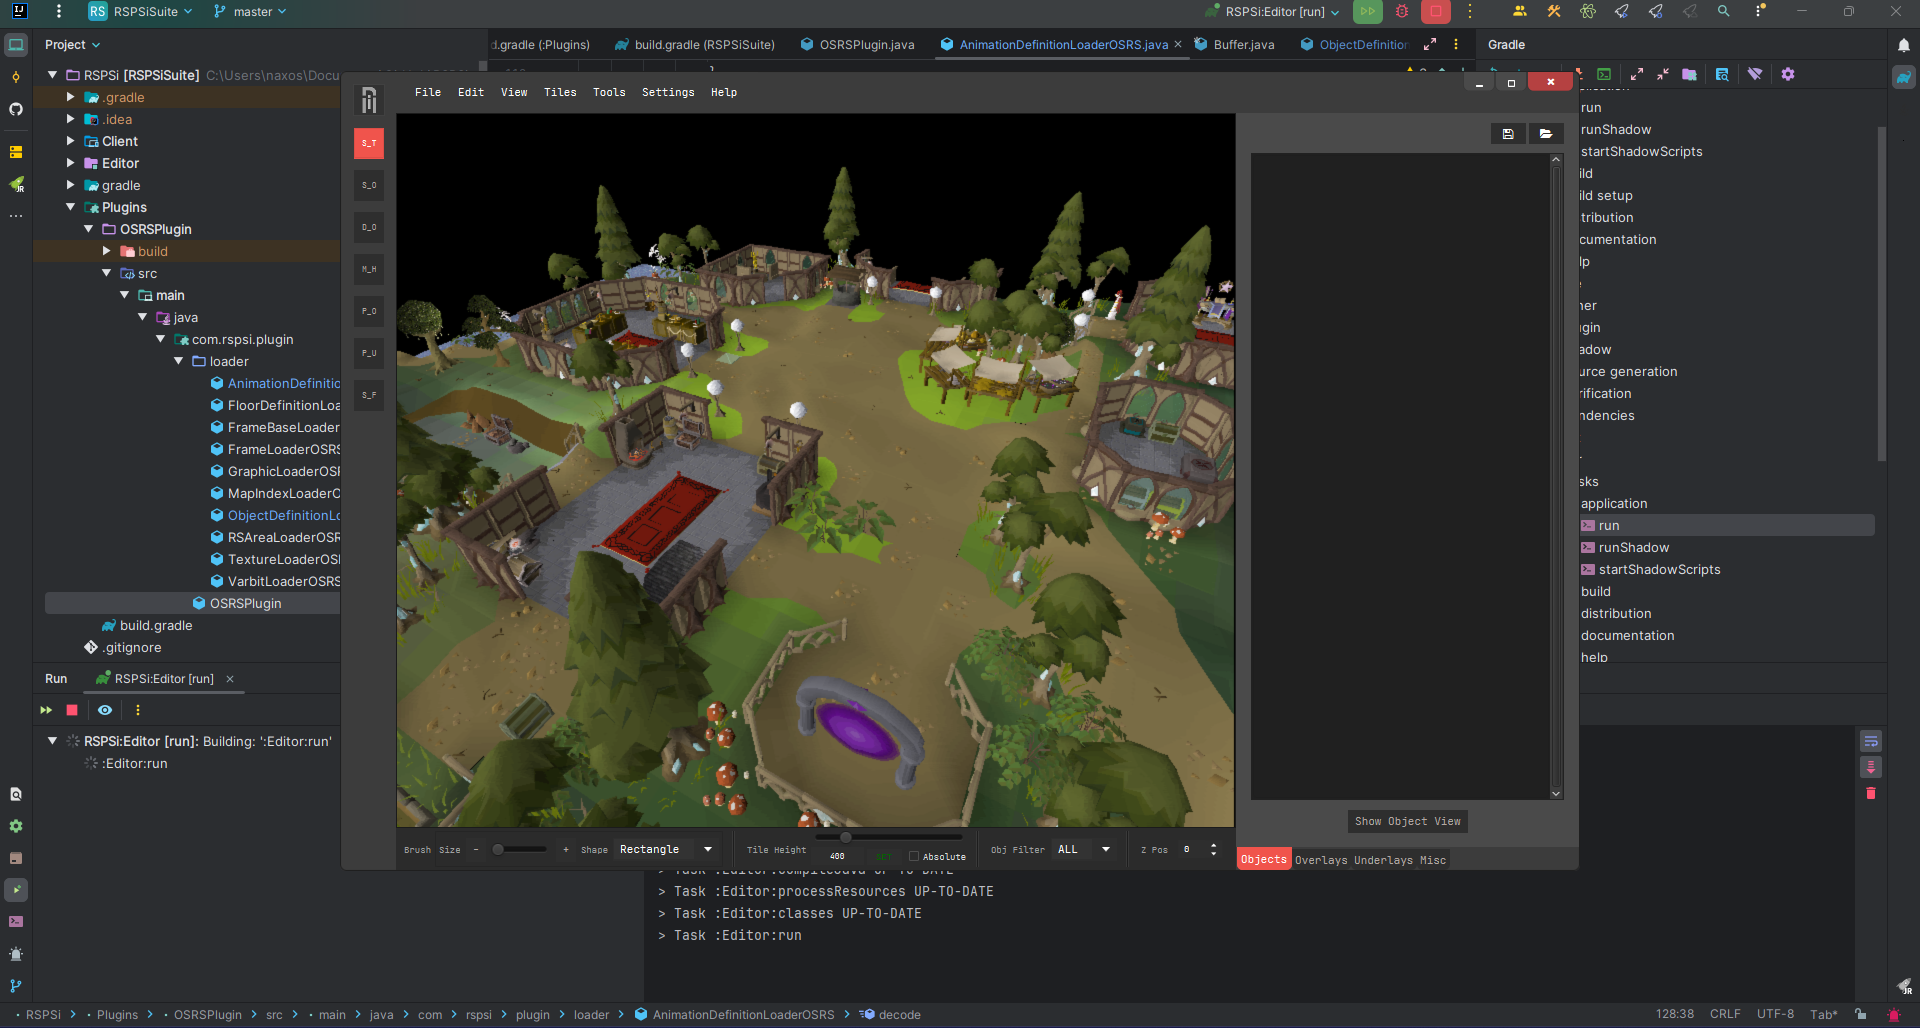1920x1028 pixels.
Task: Open build.gradle under OSRSPlugin
Action: 148,625
